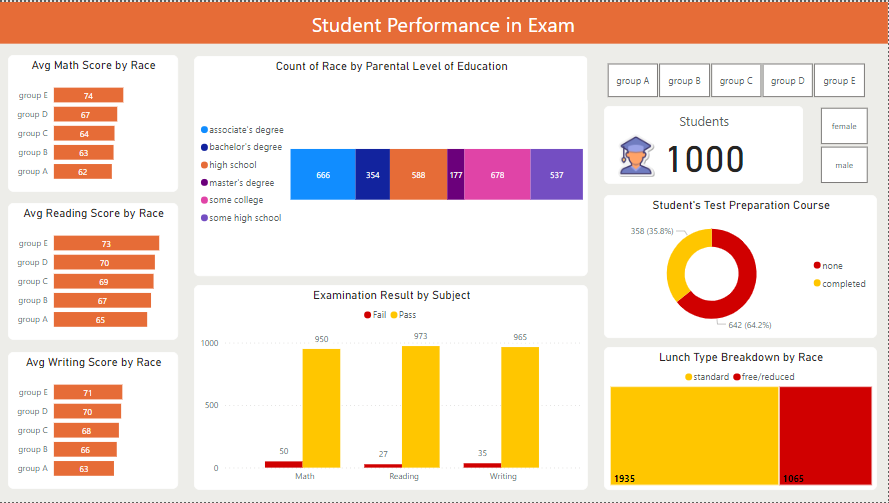Click the associate's degree legend marker

205,130
